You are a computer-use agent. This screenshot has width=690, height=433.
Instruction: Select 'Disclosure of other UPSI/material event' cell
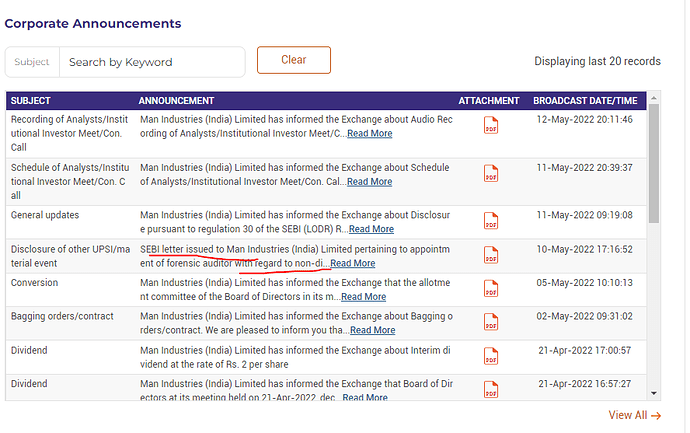[x=70, y=256]
